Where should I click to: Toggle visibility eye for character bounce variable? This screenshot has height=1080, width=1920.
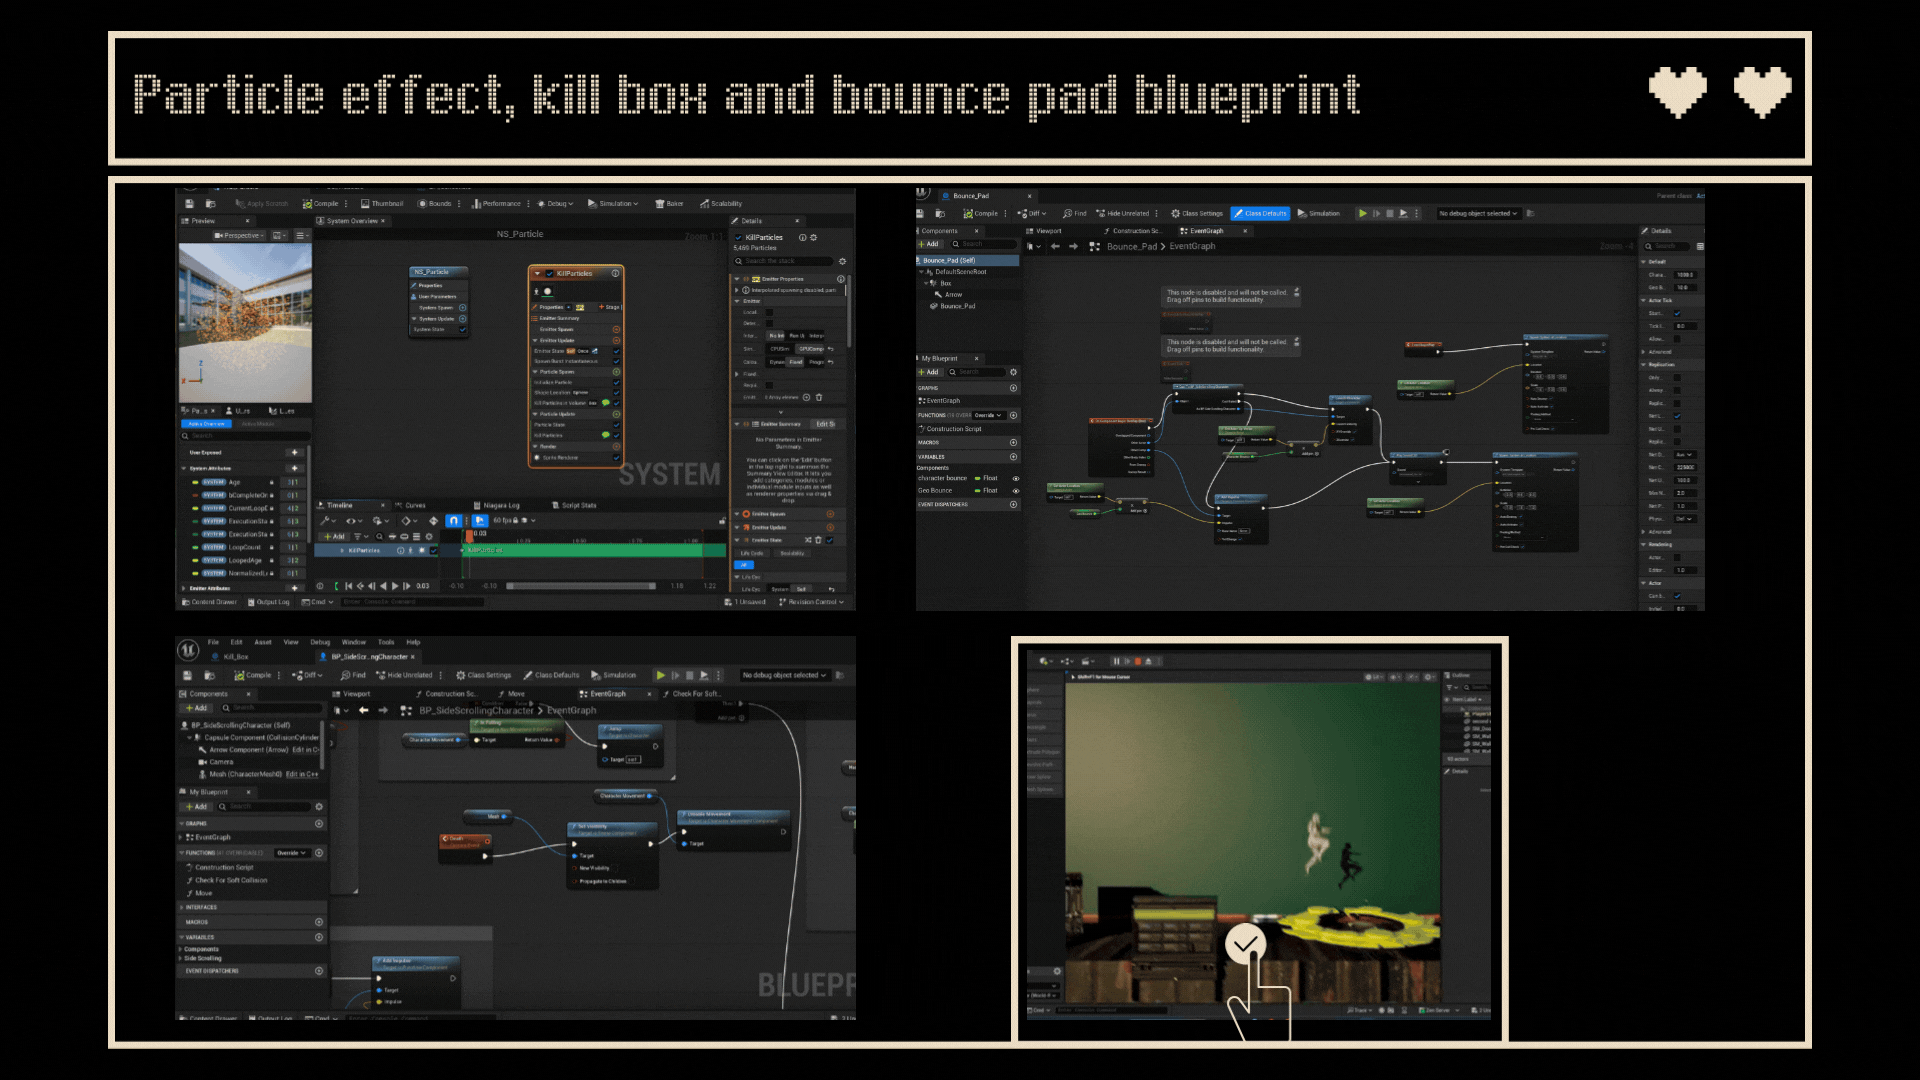click(x=1015, y=478)
